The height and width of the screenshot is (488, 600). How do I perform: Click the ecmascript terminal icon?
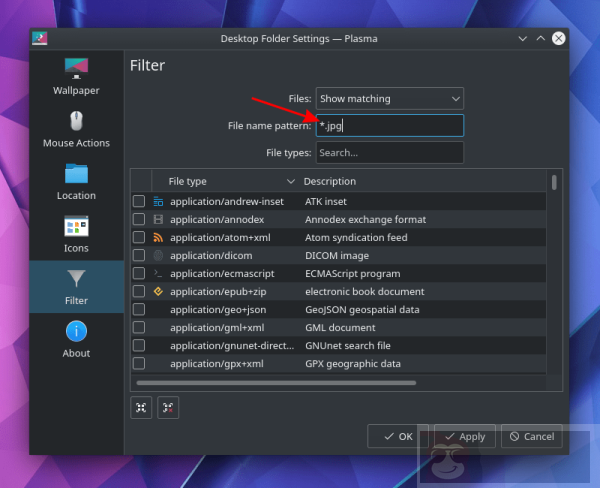[158, 273]
